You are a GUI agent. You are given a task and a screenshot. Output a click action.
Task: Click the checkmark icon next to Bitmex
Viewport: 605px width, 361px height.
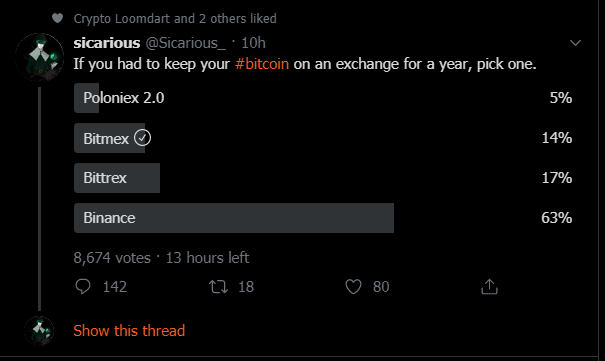tap(142, 138)
